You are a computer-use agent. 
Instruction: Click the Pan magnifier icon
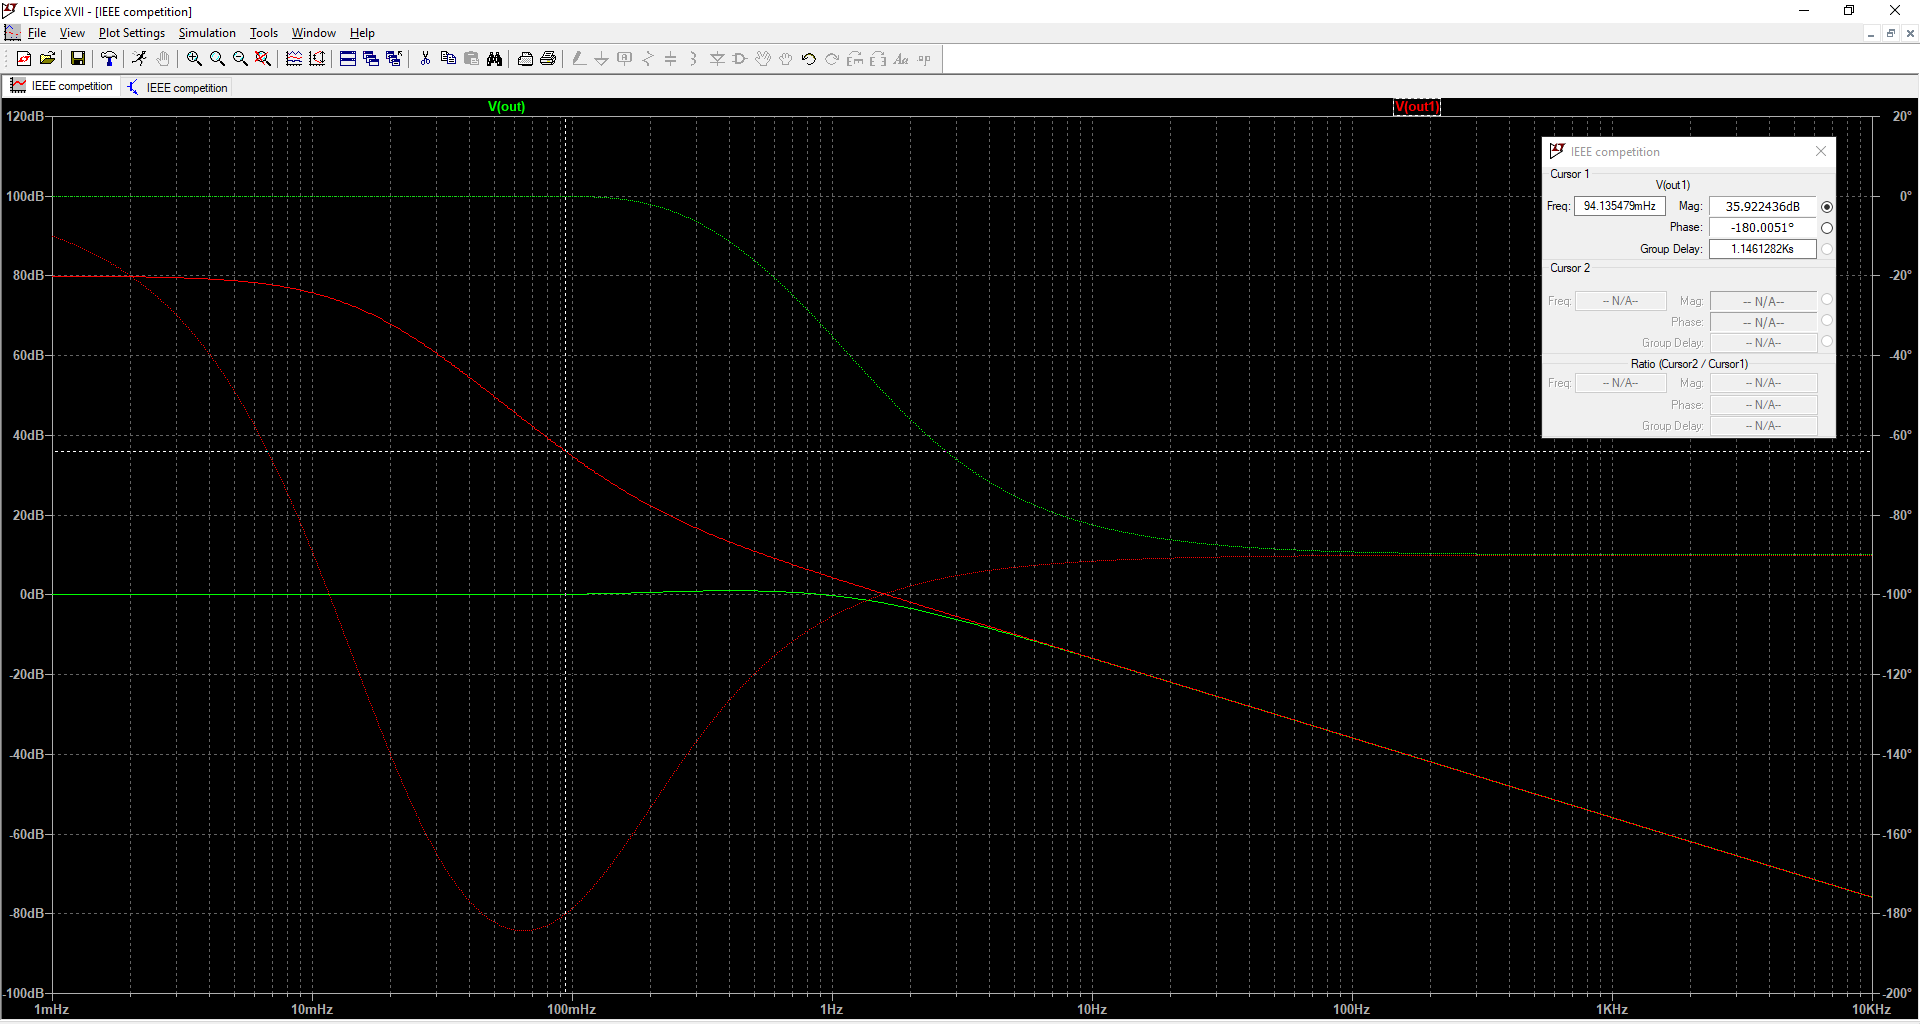click(217, 59)
